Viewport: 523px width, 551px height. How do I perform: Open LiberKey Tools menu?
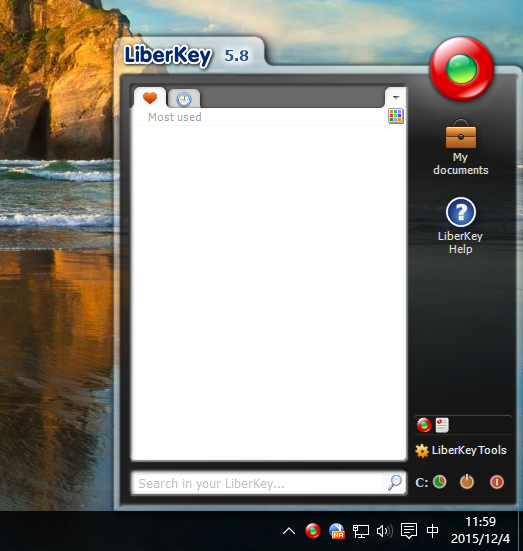pos(460,450)
